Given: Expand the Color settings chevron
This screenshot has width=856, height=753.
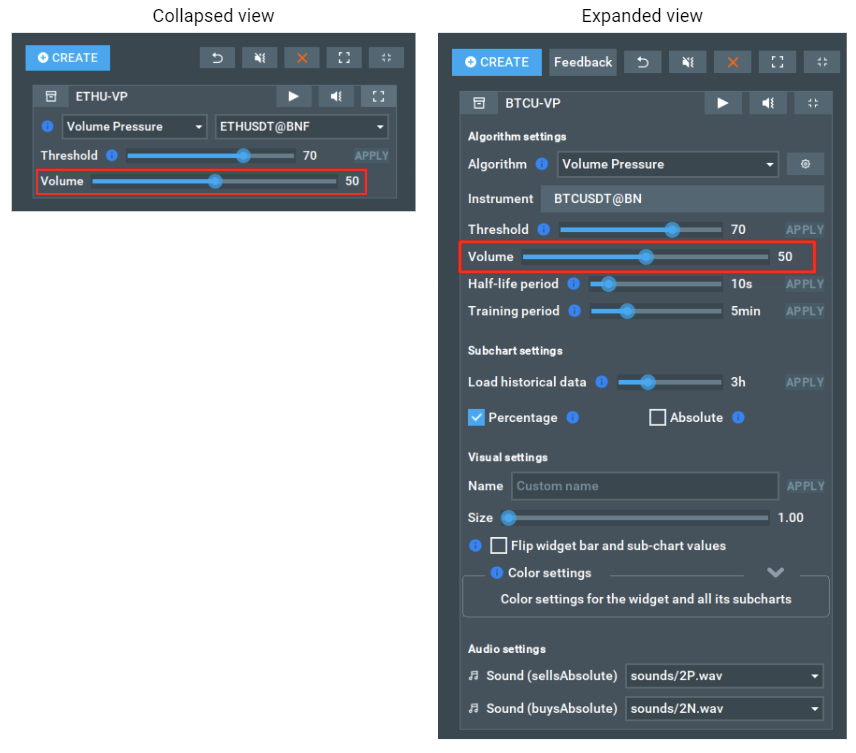Looking at the screenshot, I should (775, 573).
